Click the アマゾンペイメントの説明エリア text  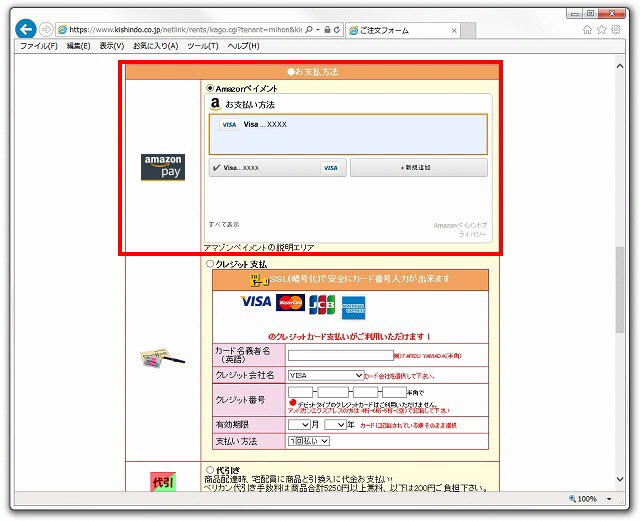(x=259, y=247)
